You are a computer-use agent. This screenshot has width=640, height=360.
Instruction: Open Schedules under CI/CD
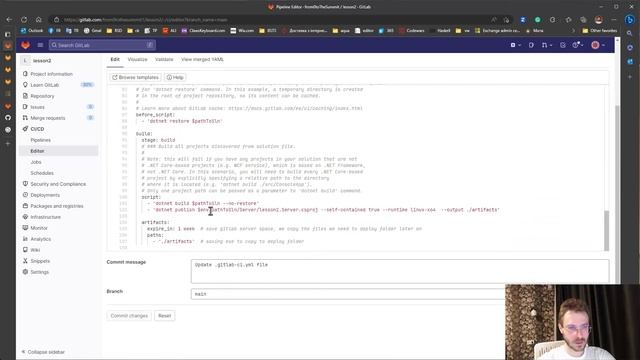click(42, 173)
